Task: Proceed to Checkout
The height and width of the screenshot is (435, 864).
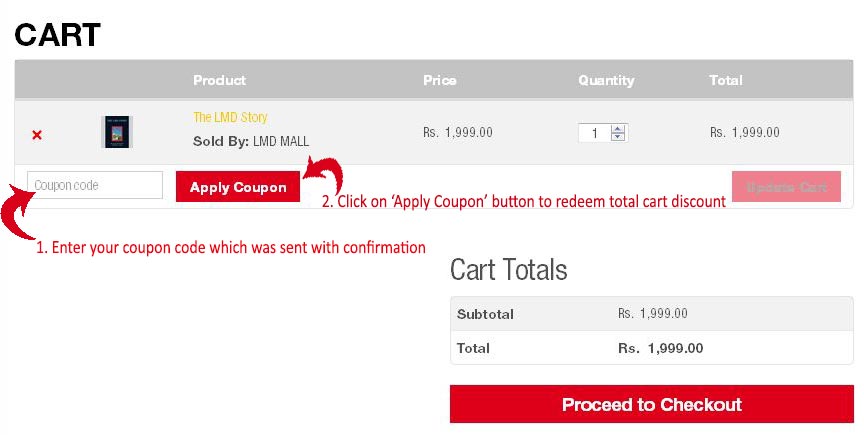Action: pos(652,405)
